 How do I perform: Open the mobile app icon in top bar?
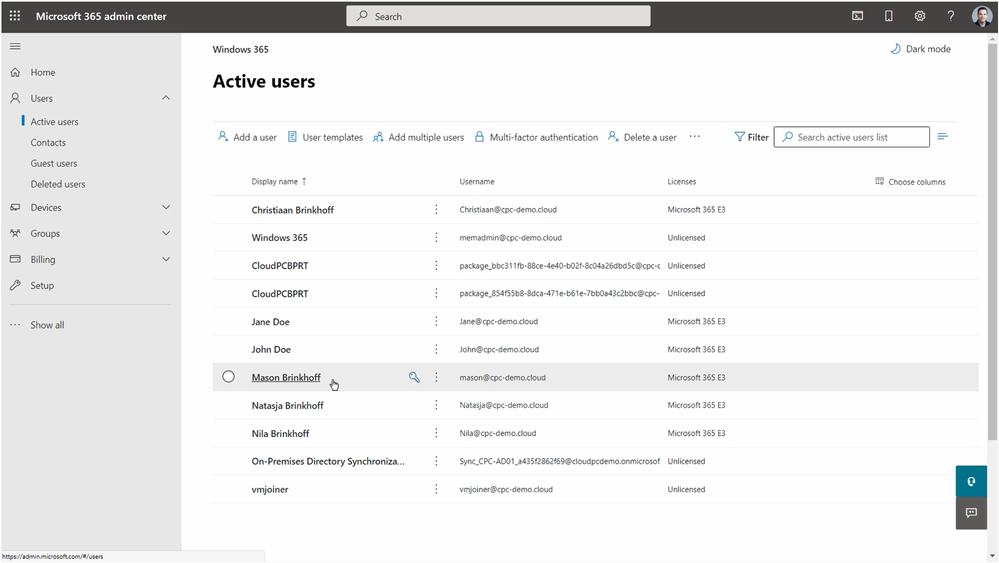click(x=889, y=16)
